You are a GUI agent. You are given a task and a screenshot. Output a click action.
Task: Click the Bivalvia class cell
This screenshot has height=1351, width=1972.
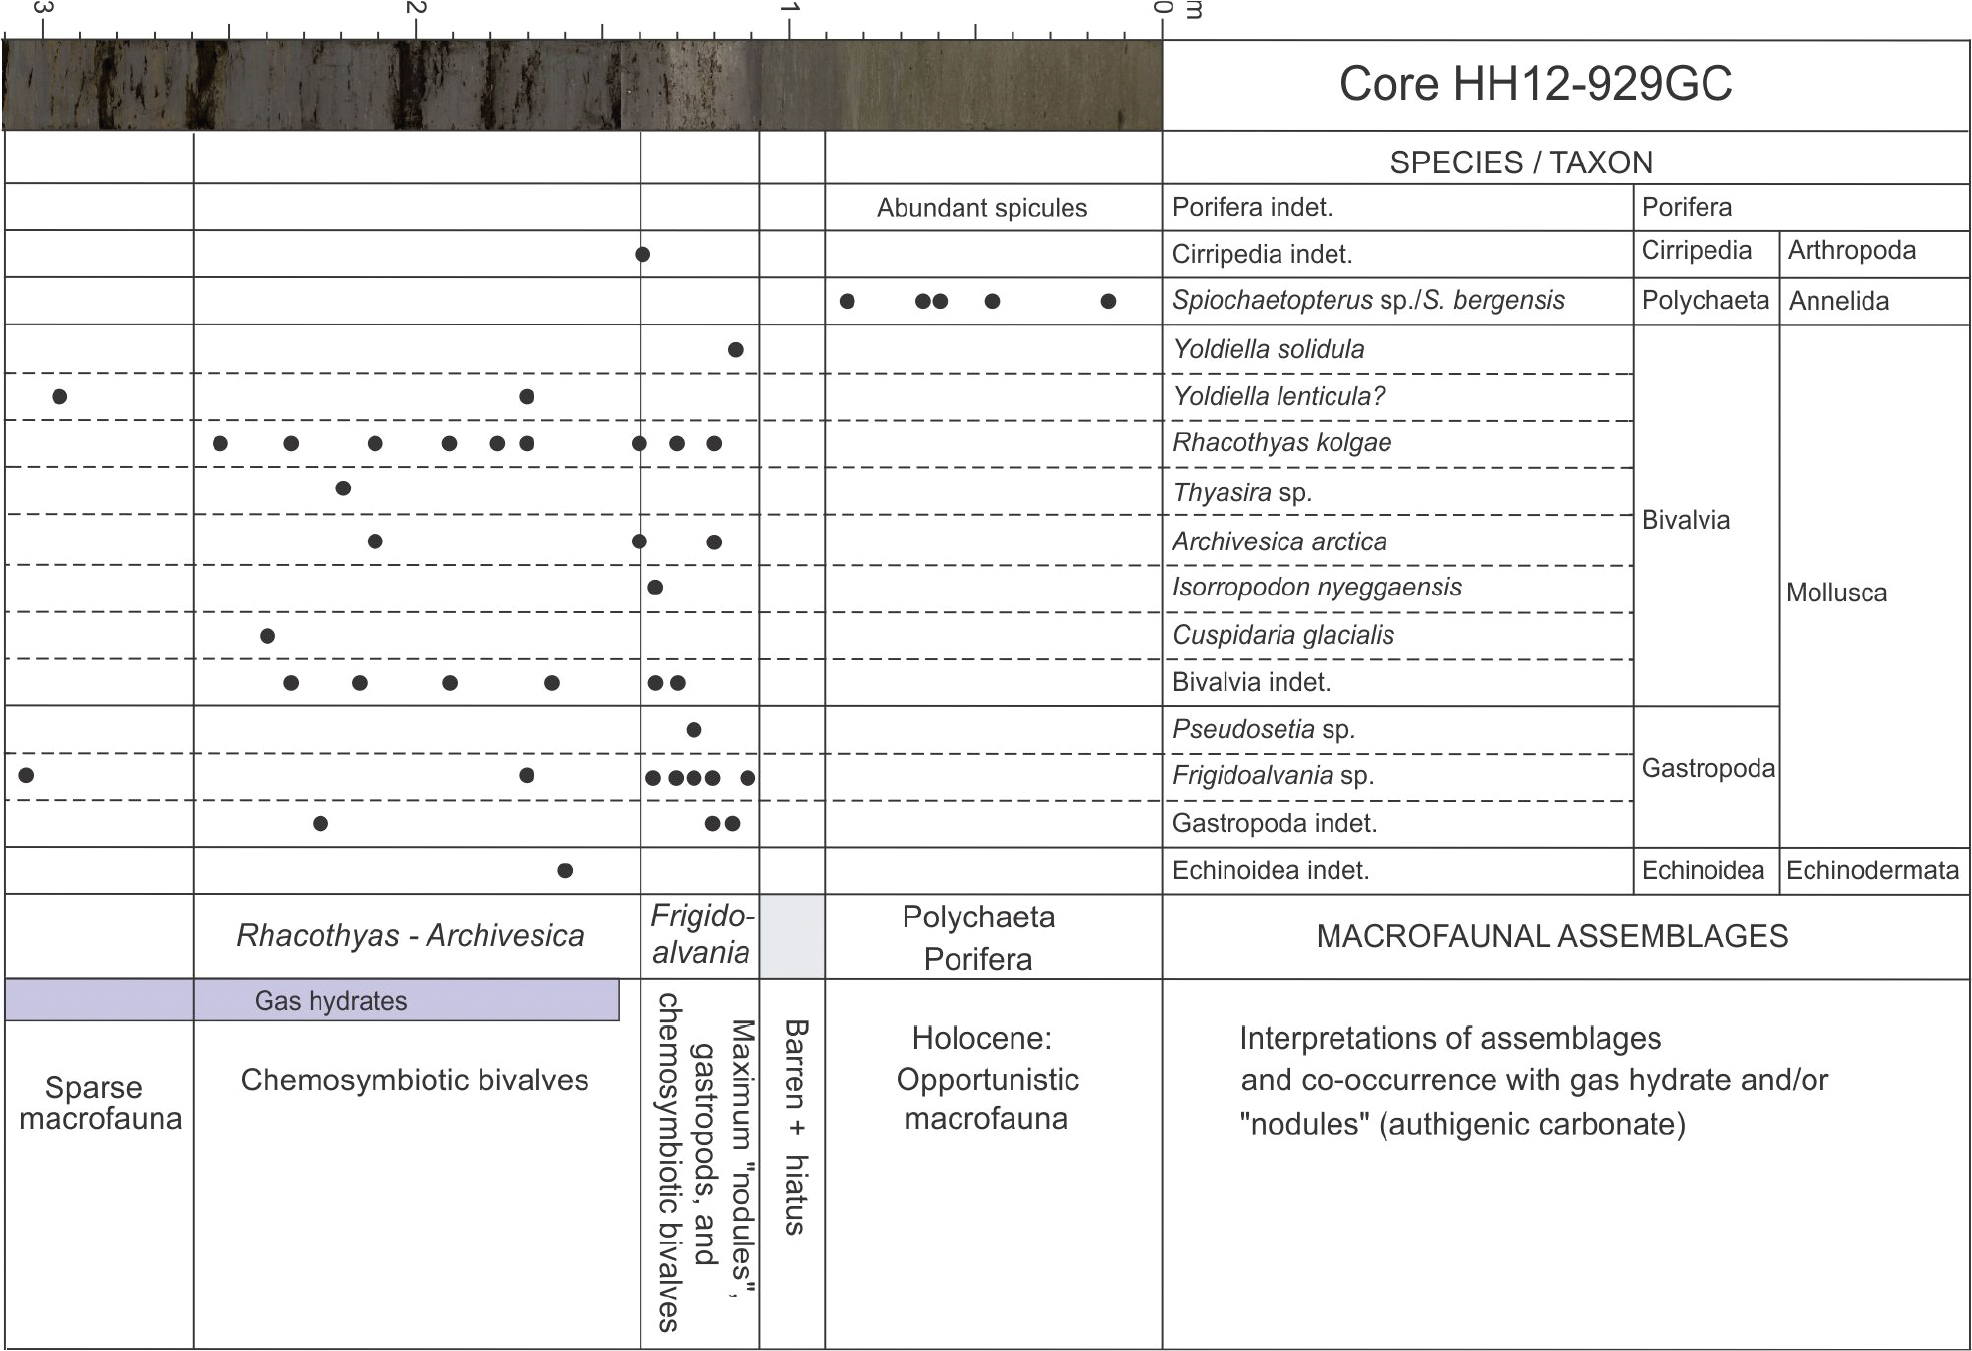click(1685, 519)
